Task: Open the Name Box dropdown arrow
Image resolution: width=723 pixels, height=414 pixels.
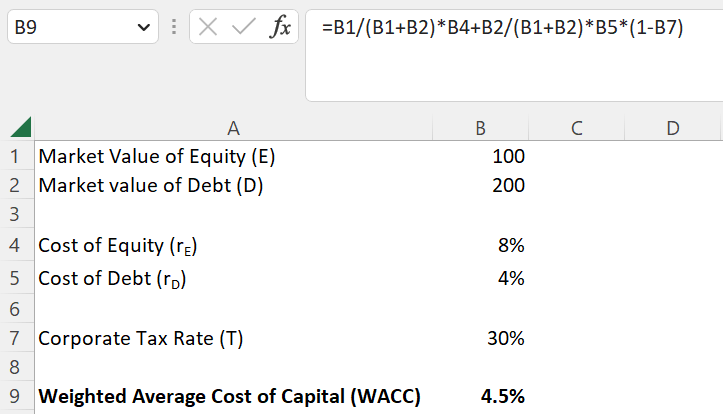Action: click(x=139, y=28)
